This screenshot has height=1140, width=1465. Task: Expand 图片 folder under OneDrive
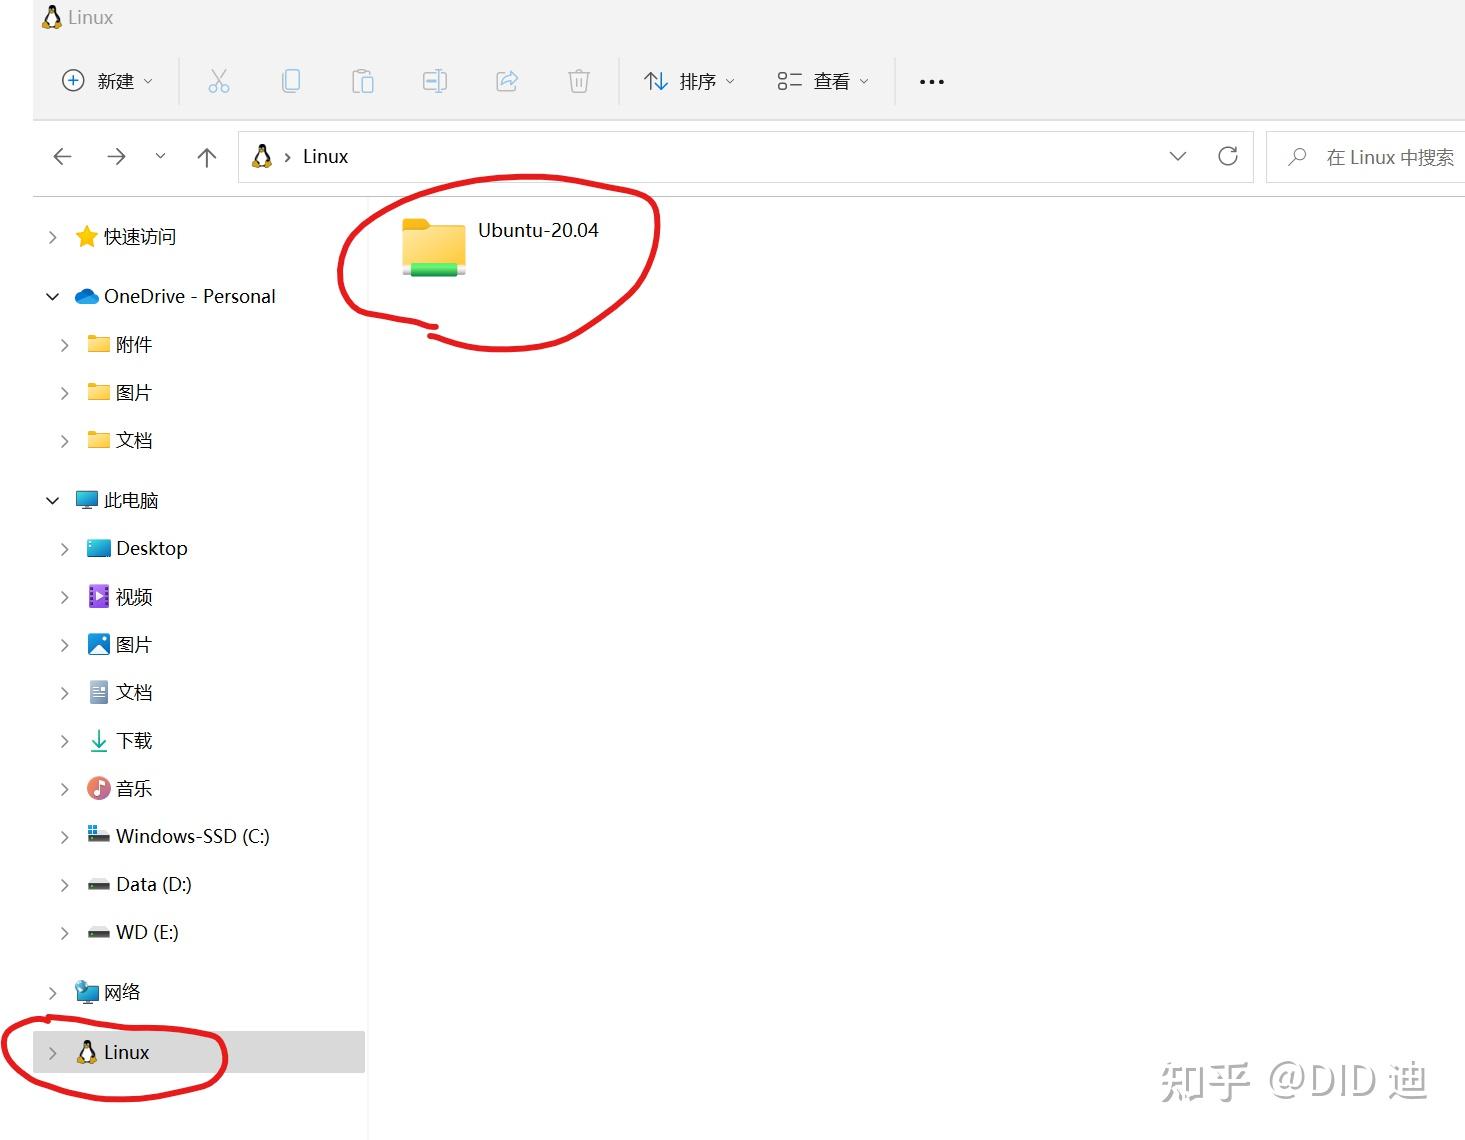tap(64, 393)
